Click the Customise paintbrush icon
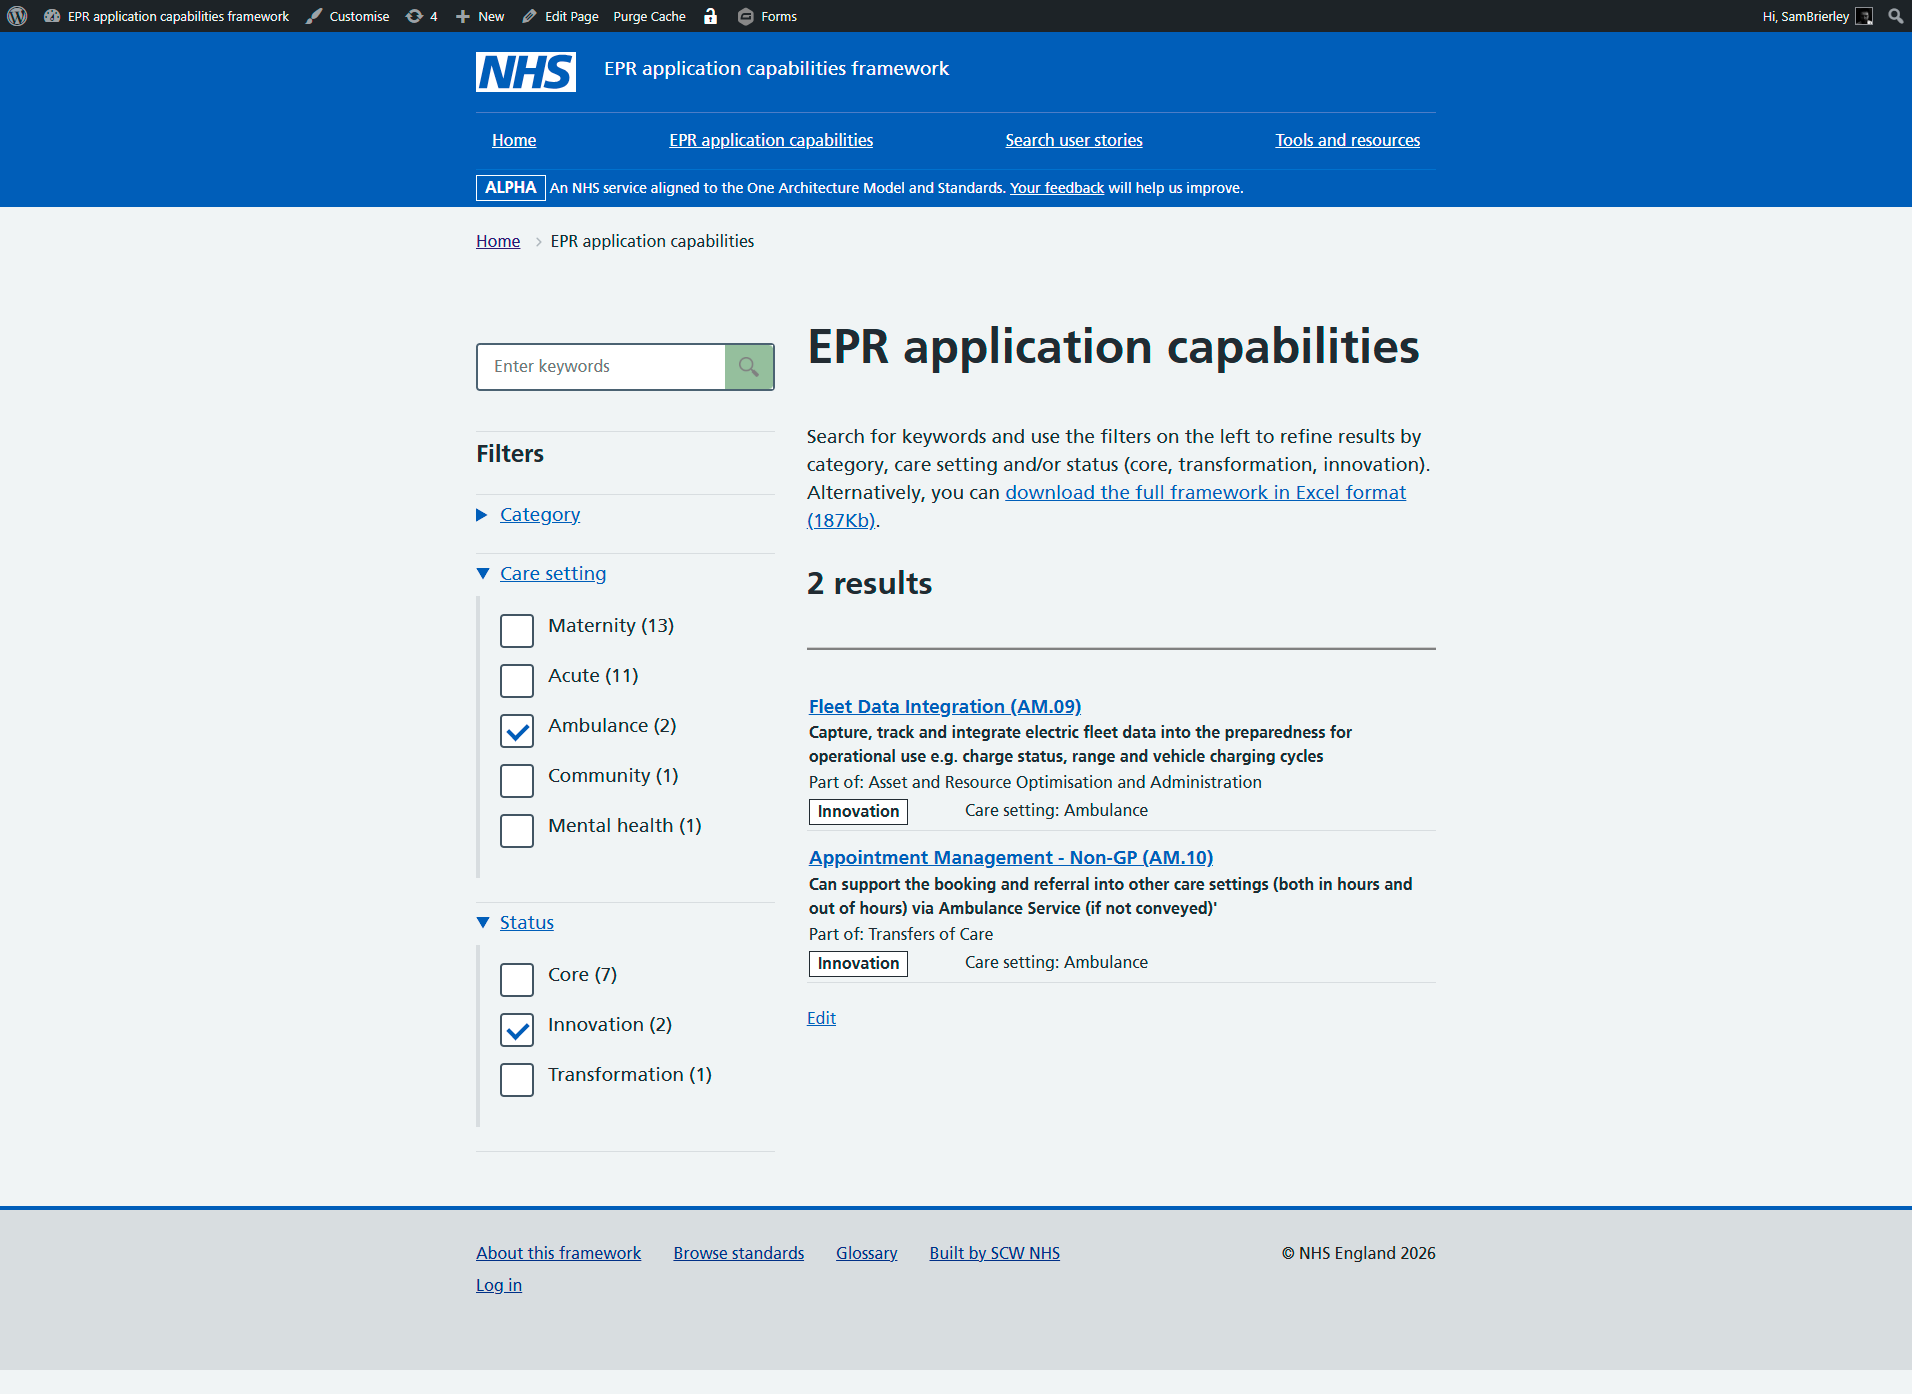 pyautogui.click(x=315, y=16)
